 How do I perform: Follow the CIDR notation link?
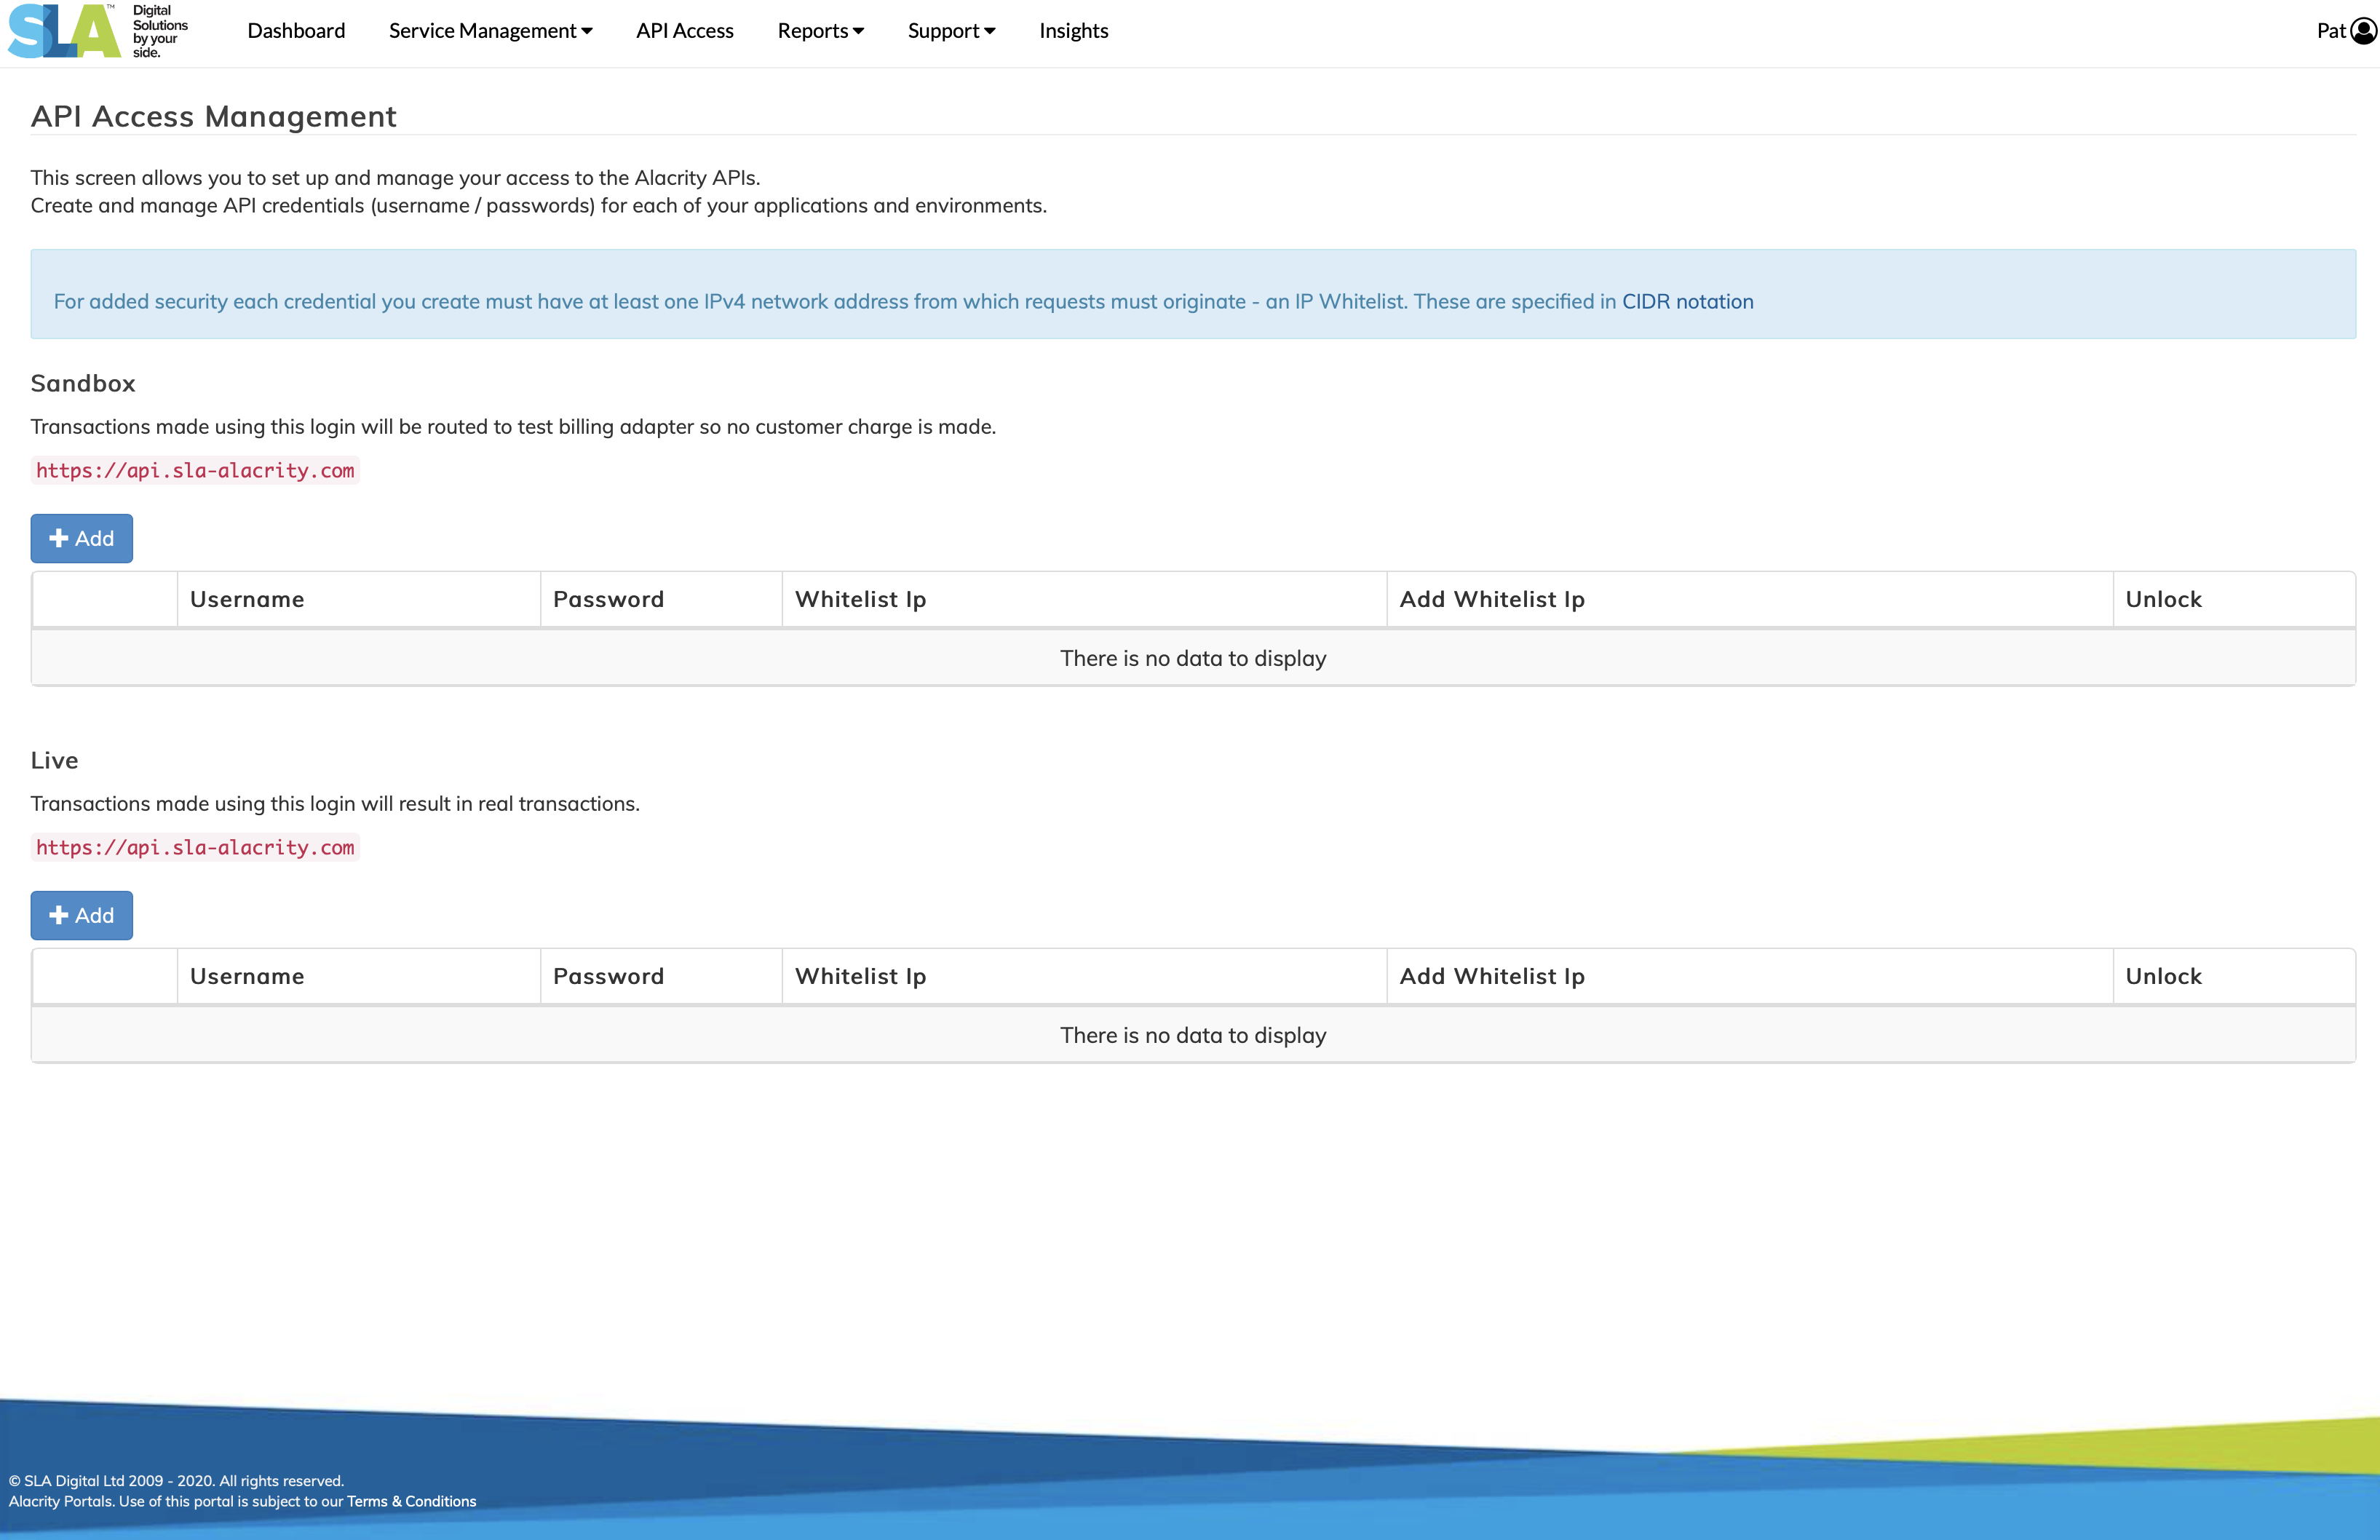pos(1687,301)
